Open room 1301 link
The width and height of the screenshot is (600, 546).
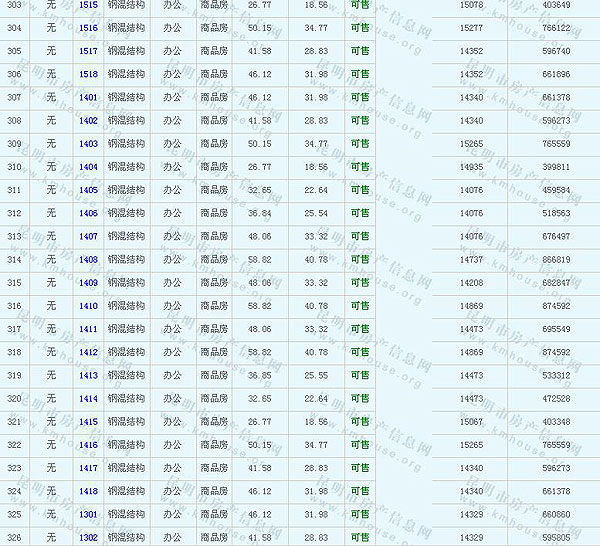click(88, 515)
